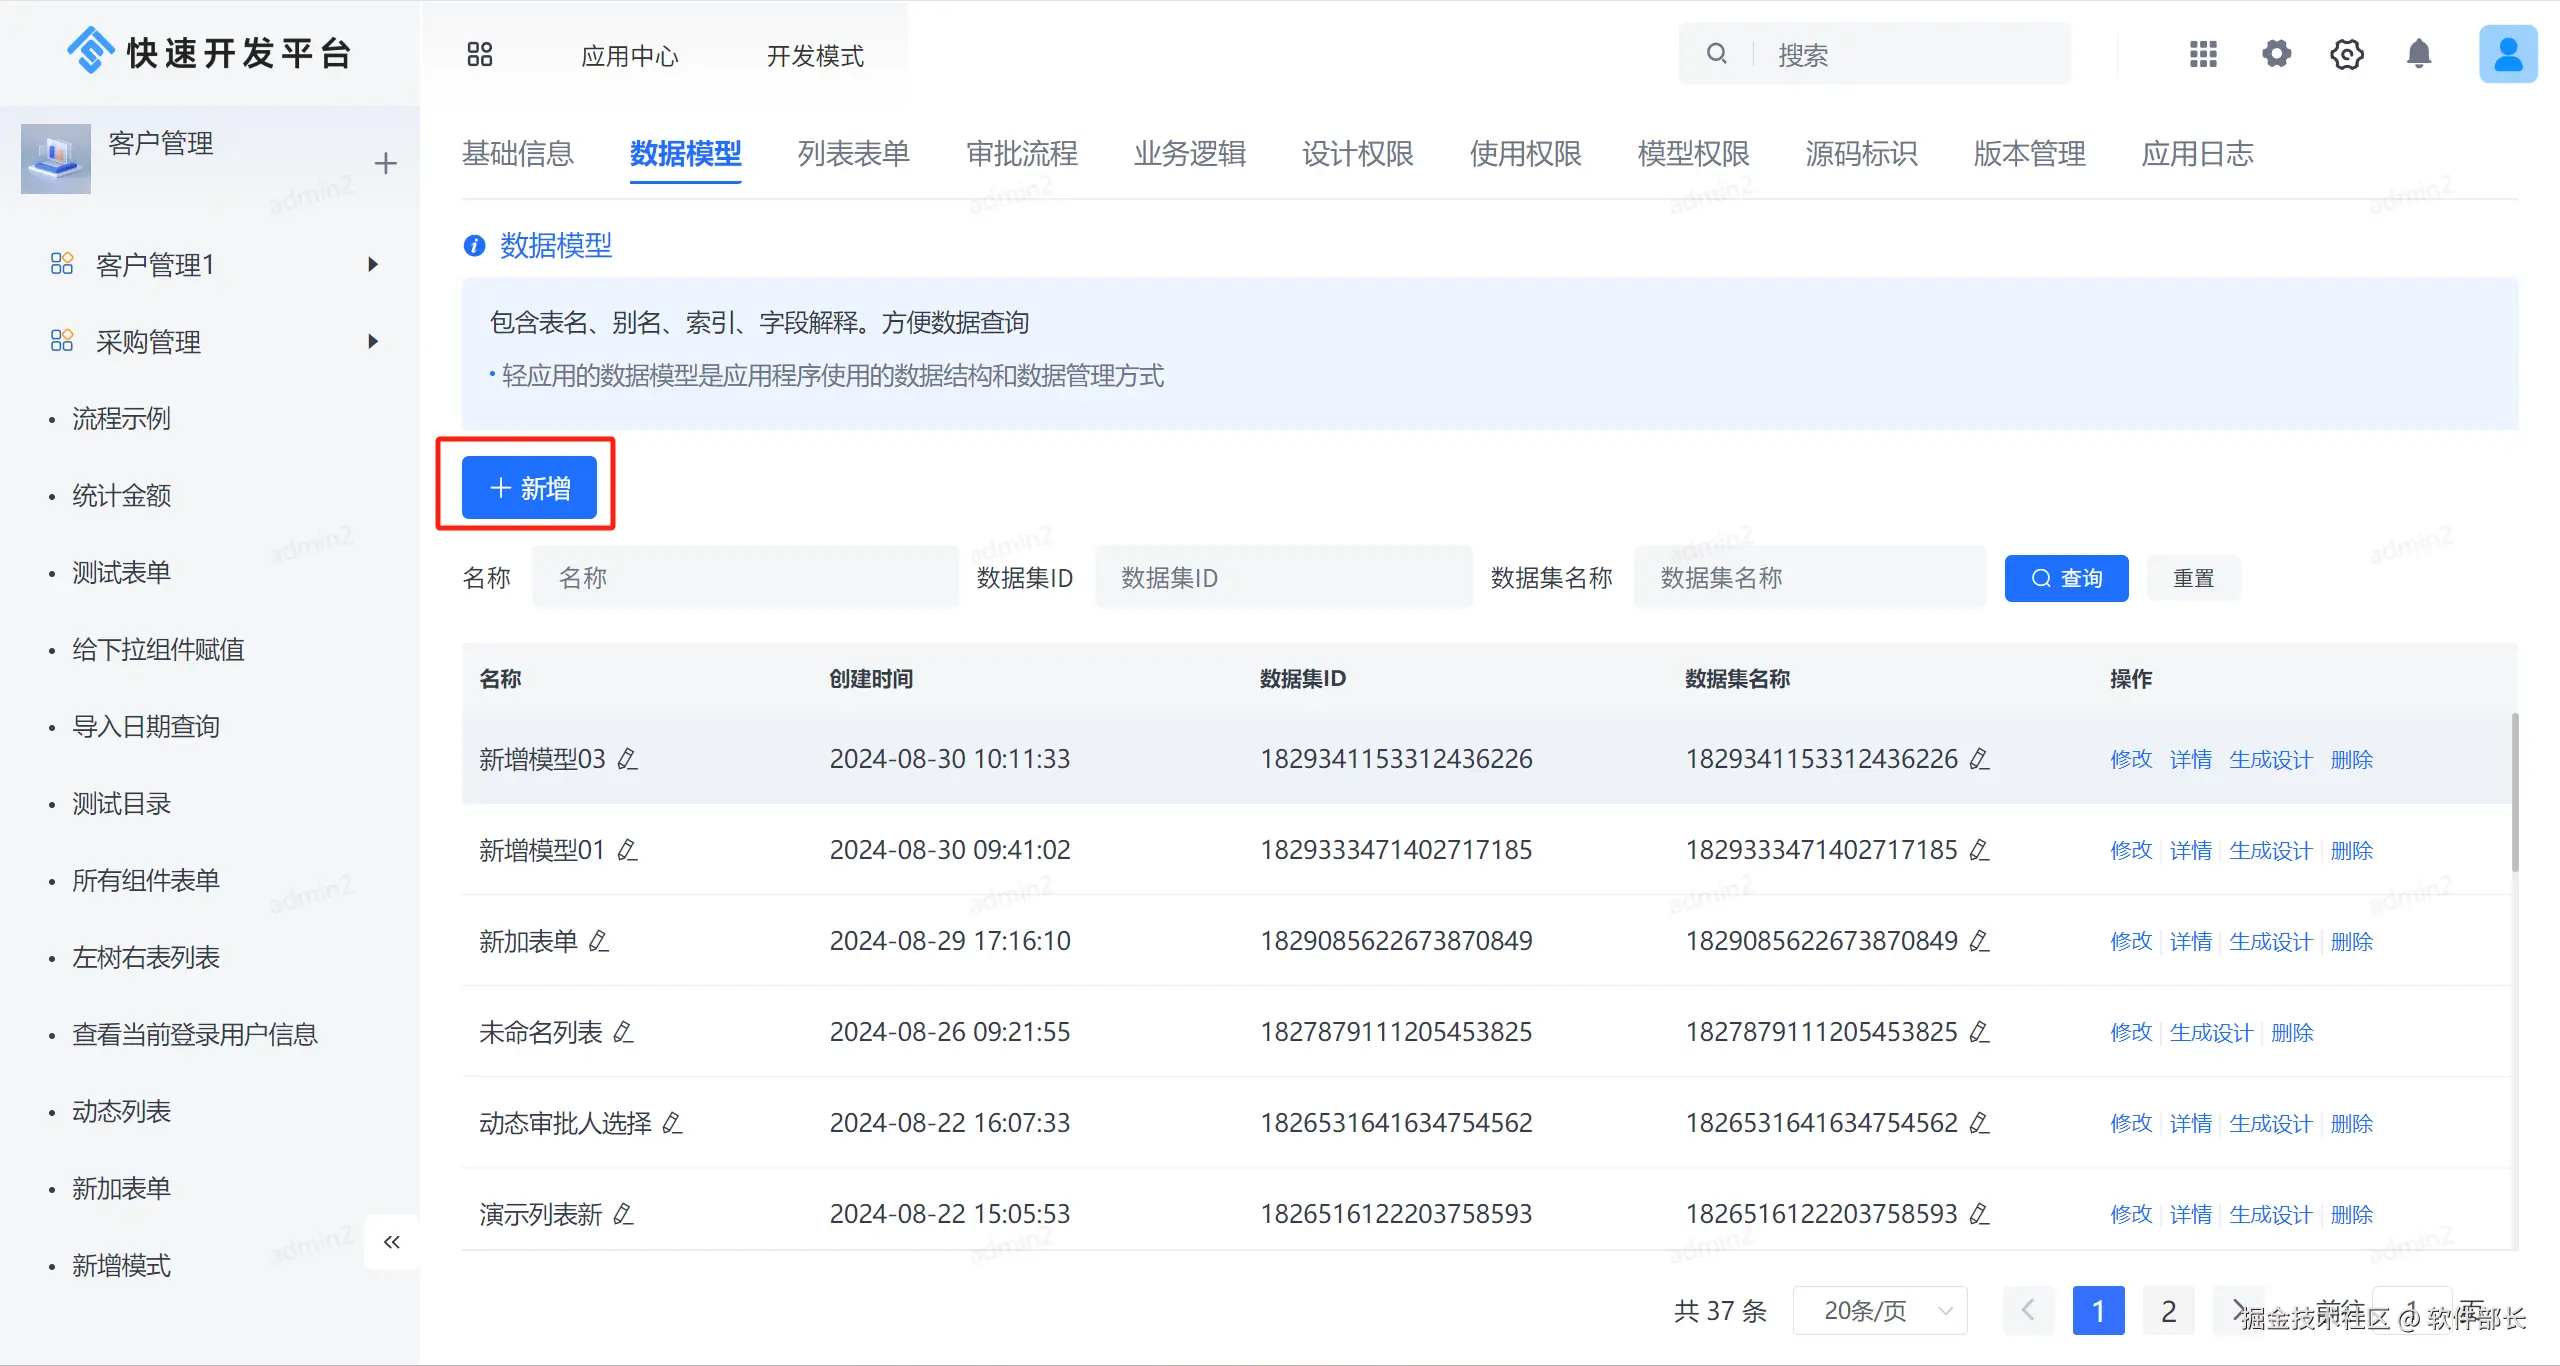Click the 查询 search button
This screenshot has width=2560, height=1366.
tap(2066, 578)
